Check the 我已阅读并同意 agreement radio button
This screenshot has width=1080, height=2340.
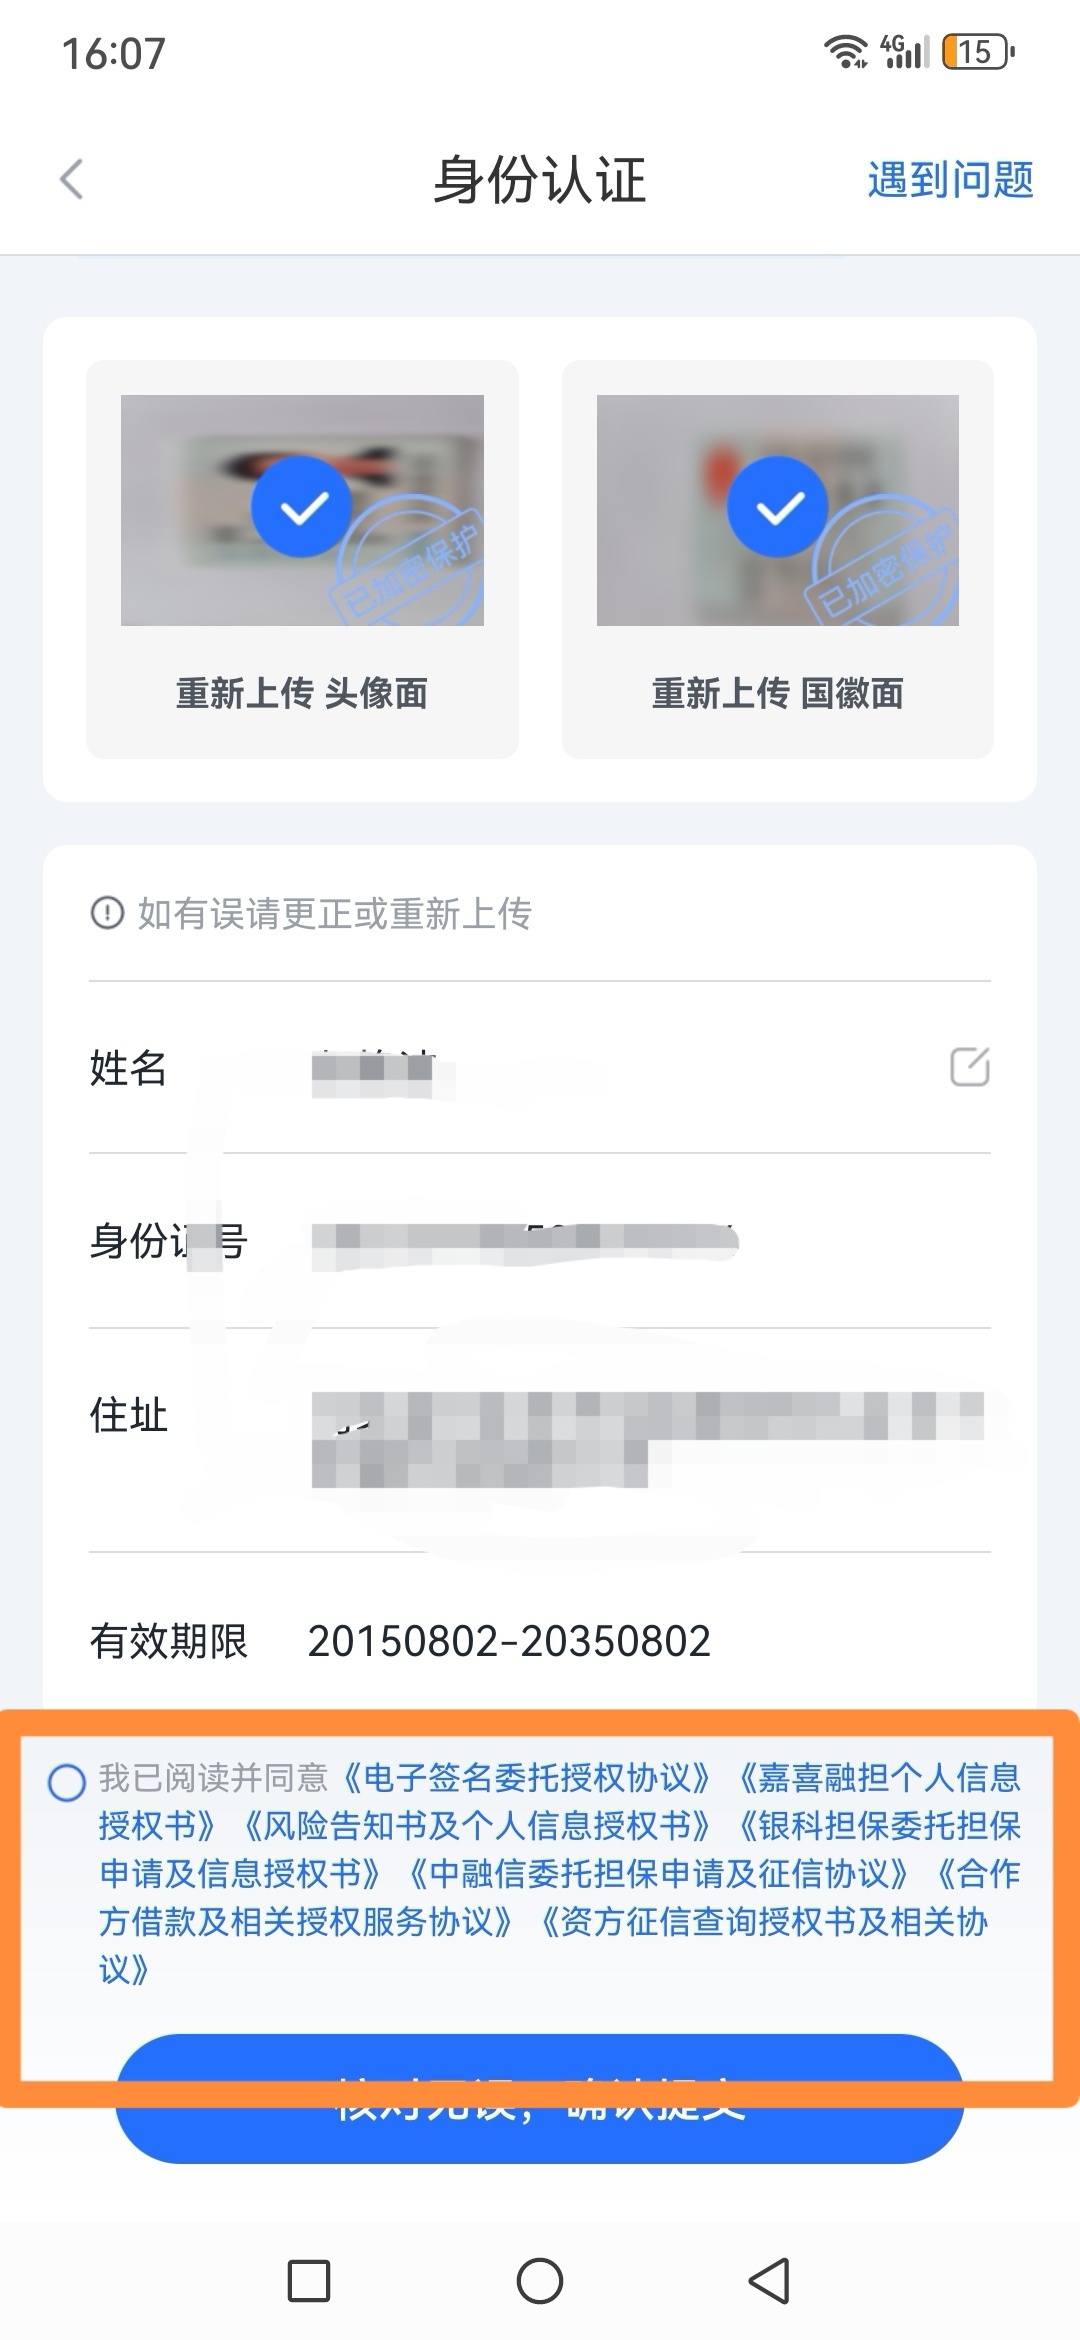click(67, 1782)
